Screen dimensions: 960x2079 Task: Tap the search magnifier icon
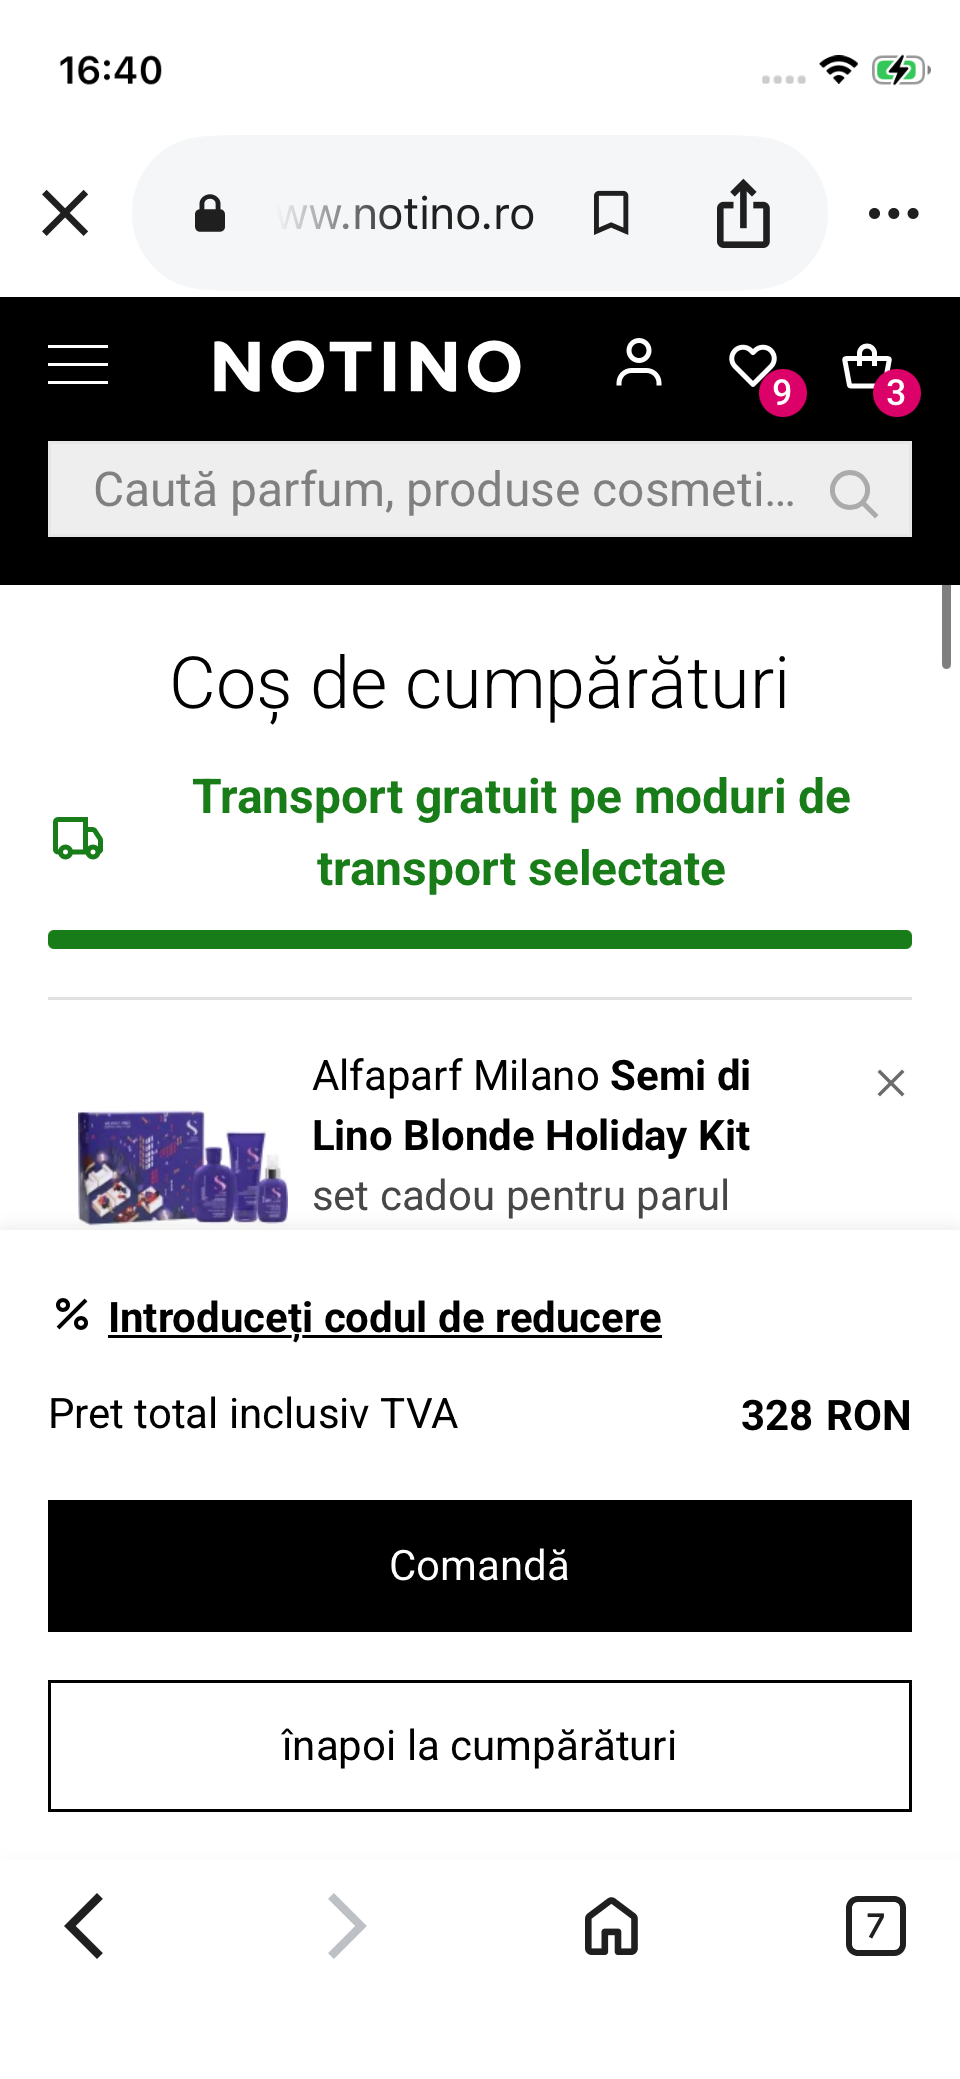(853, 492)
